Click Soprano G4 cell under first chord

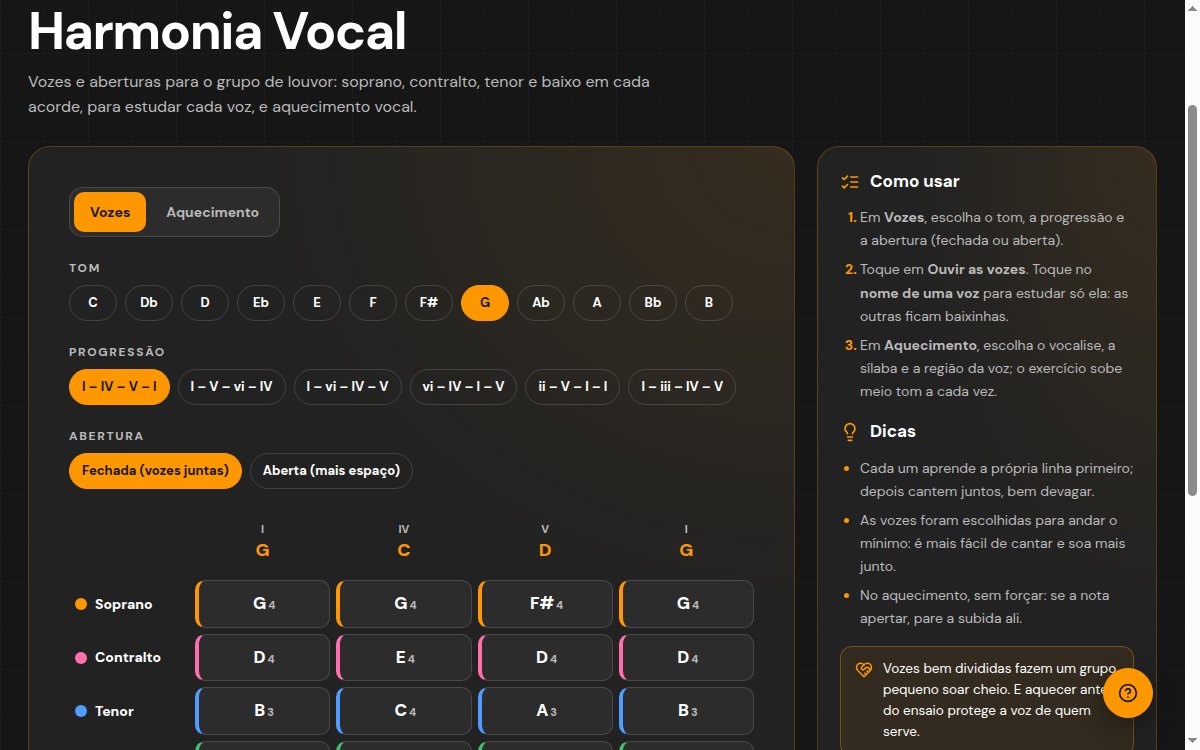(262, 604)
